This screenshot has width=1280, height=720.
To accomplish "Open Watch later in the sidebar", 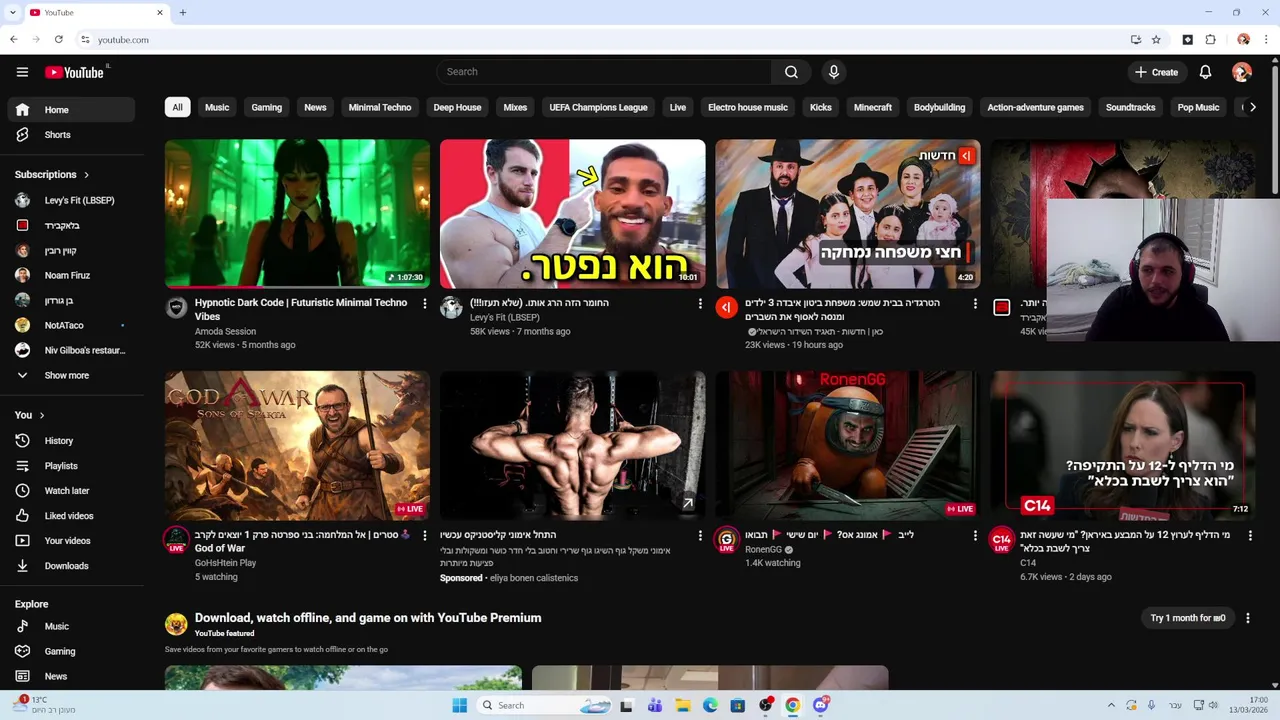I will pyautogui.click(x=69, y=491).
